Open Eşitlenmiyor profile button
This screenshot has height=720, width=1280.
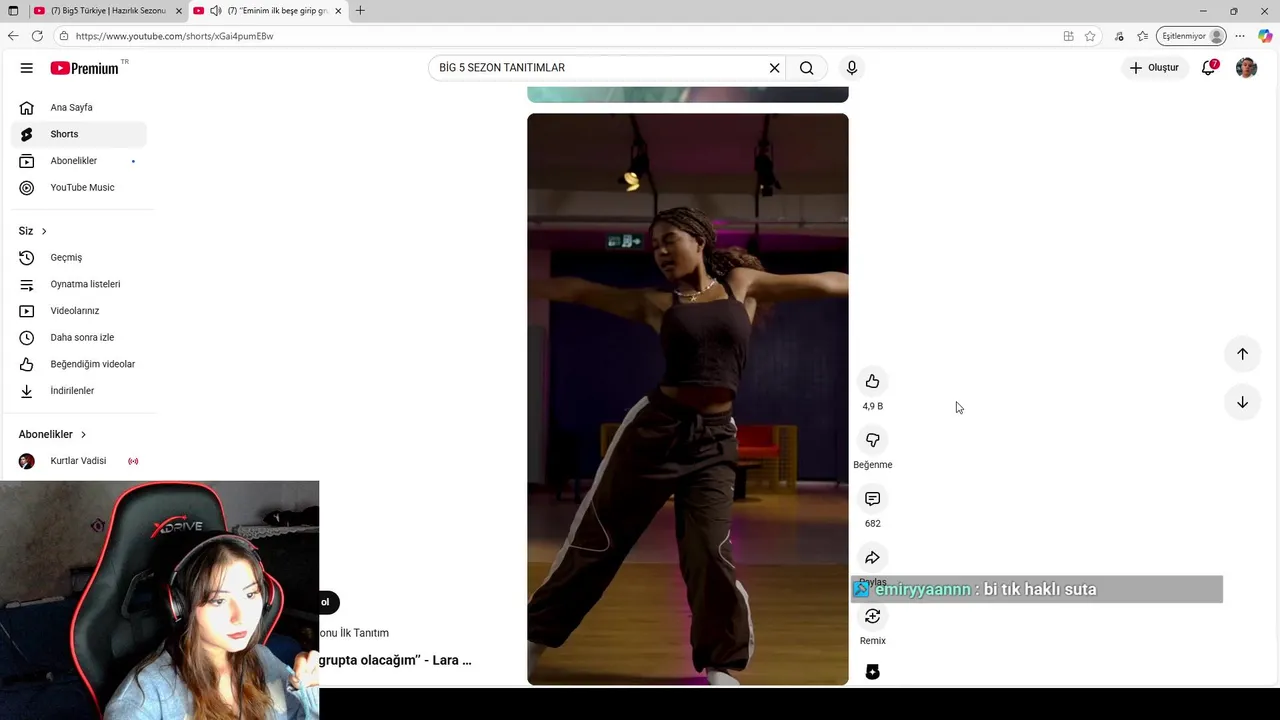tap(1191, 36)
